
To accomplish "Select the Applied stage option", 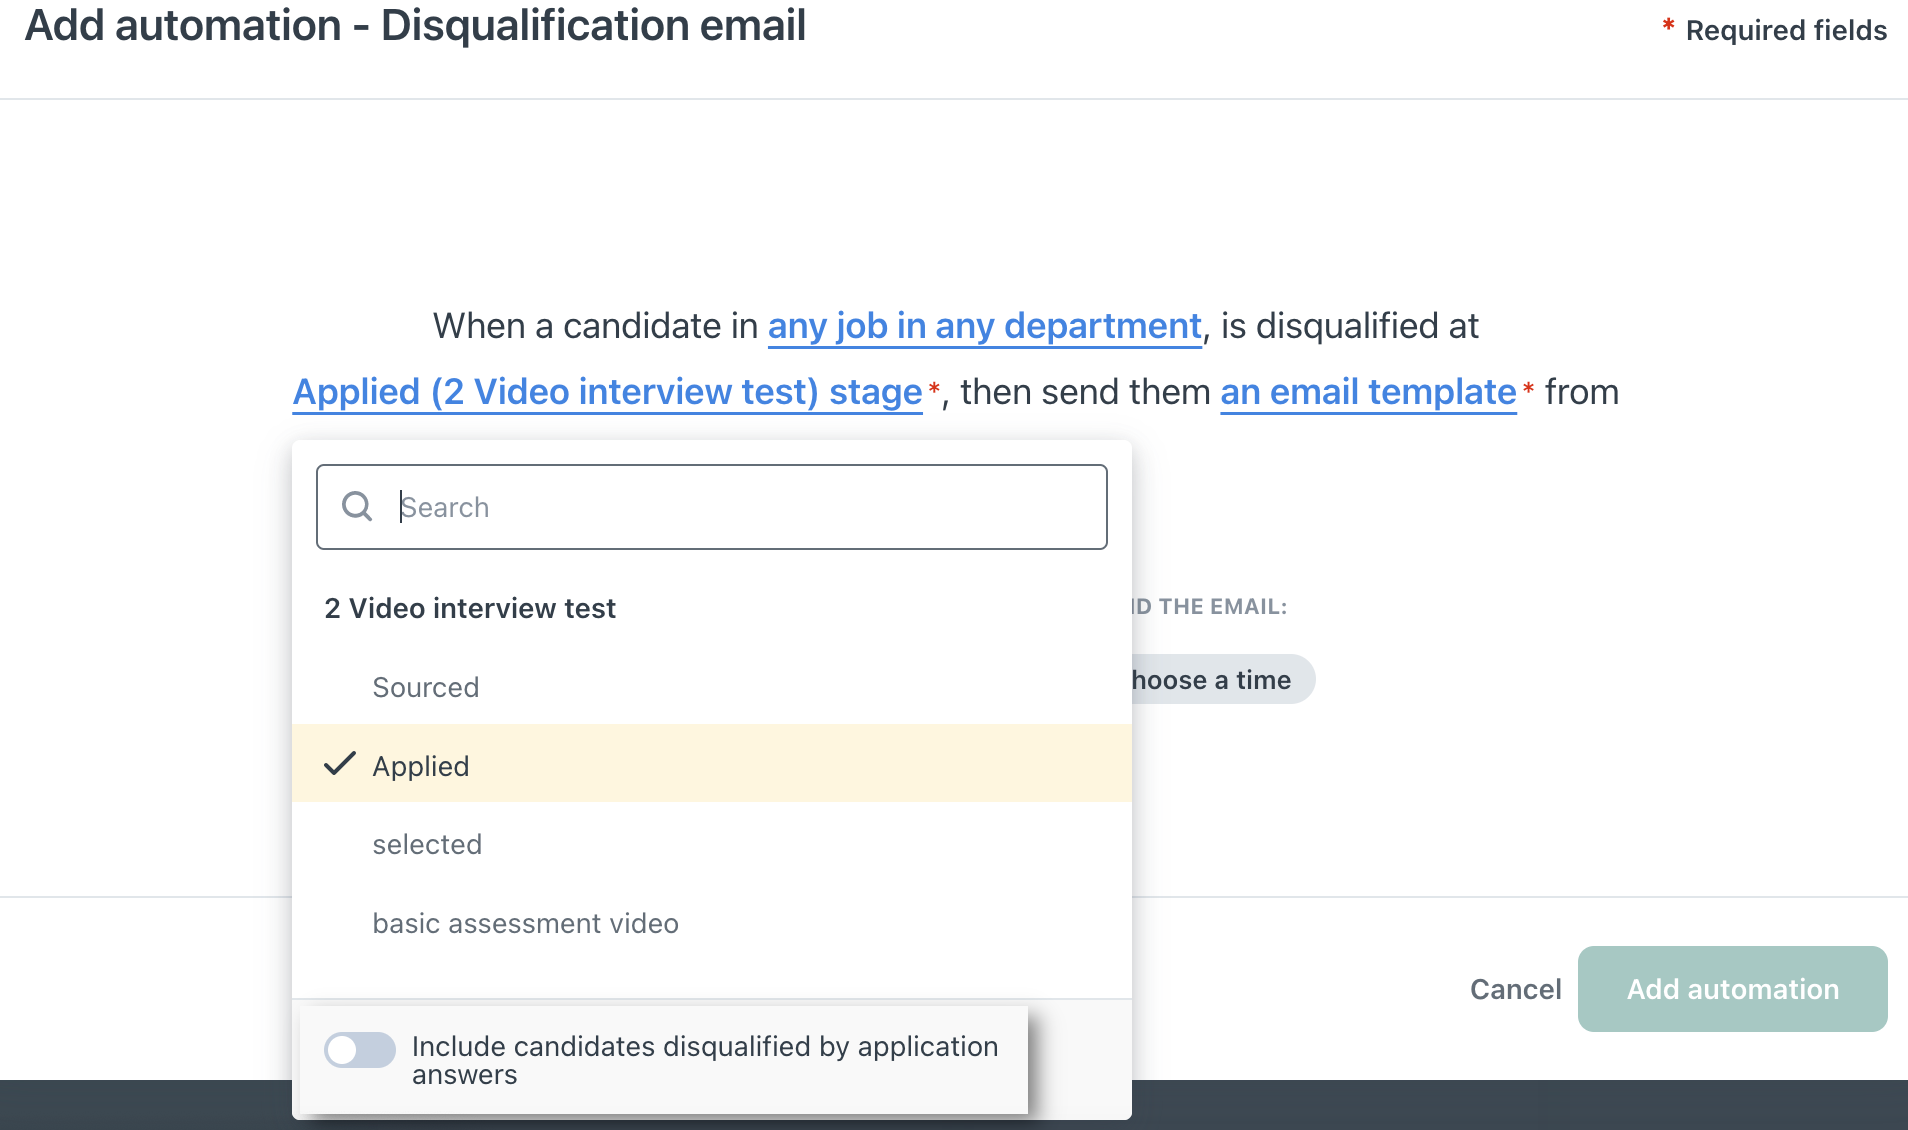I will tap(712, 765).
